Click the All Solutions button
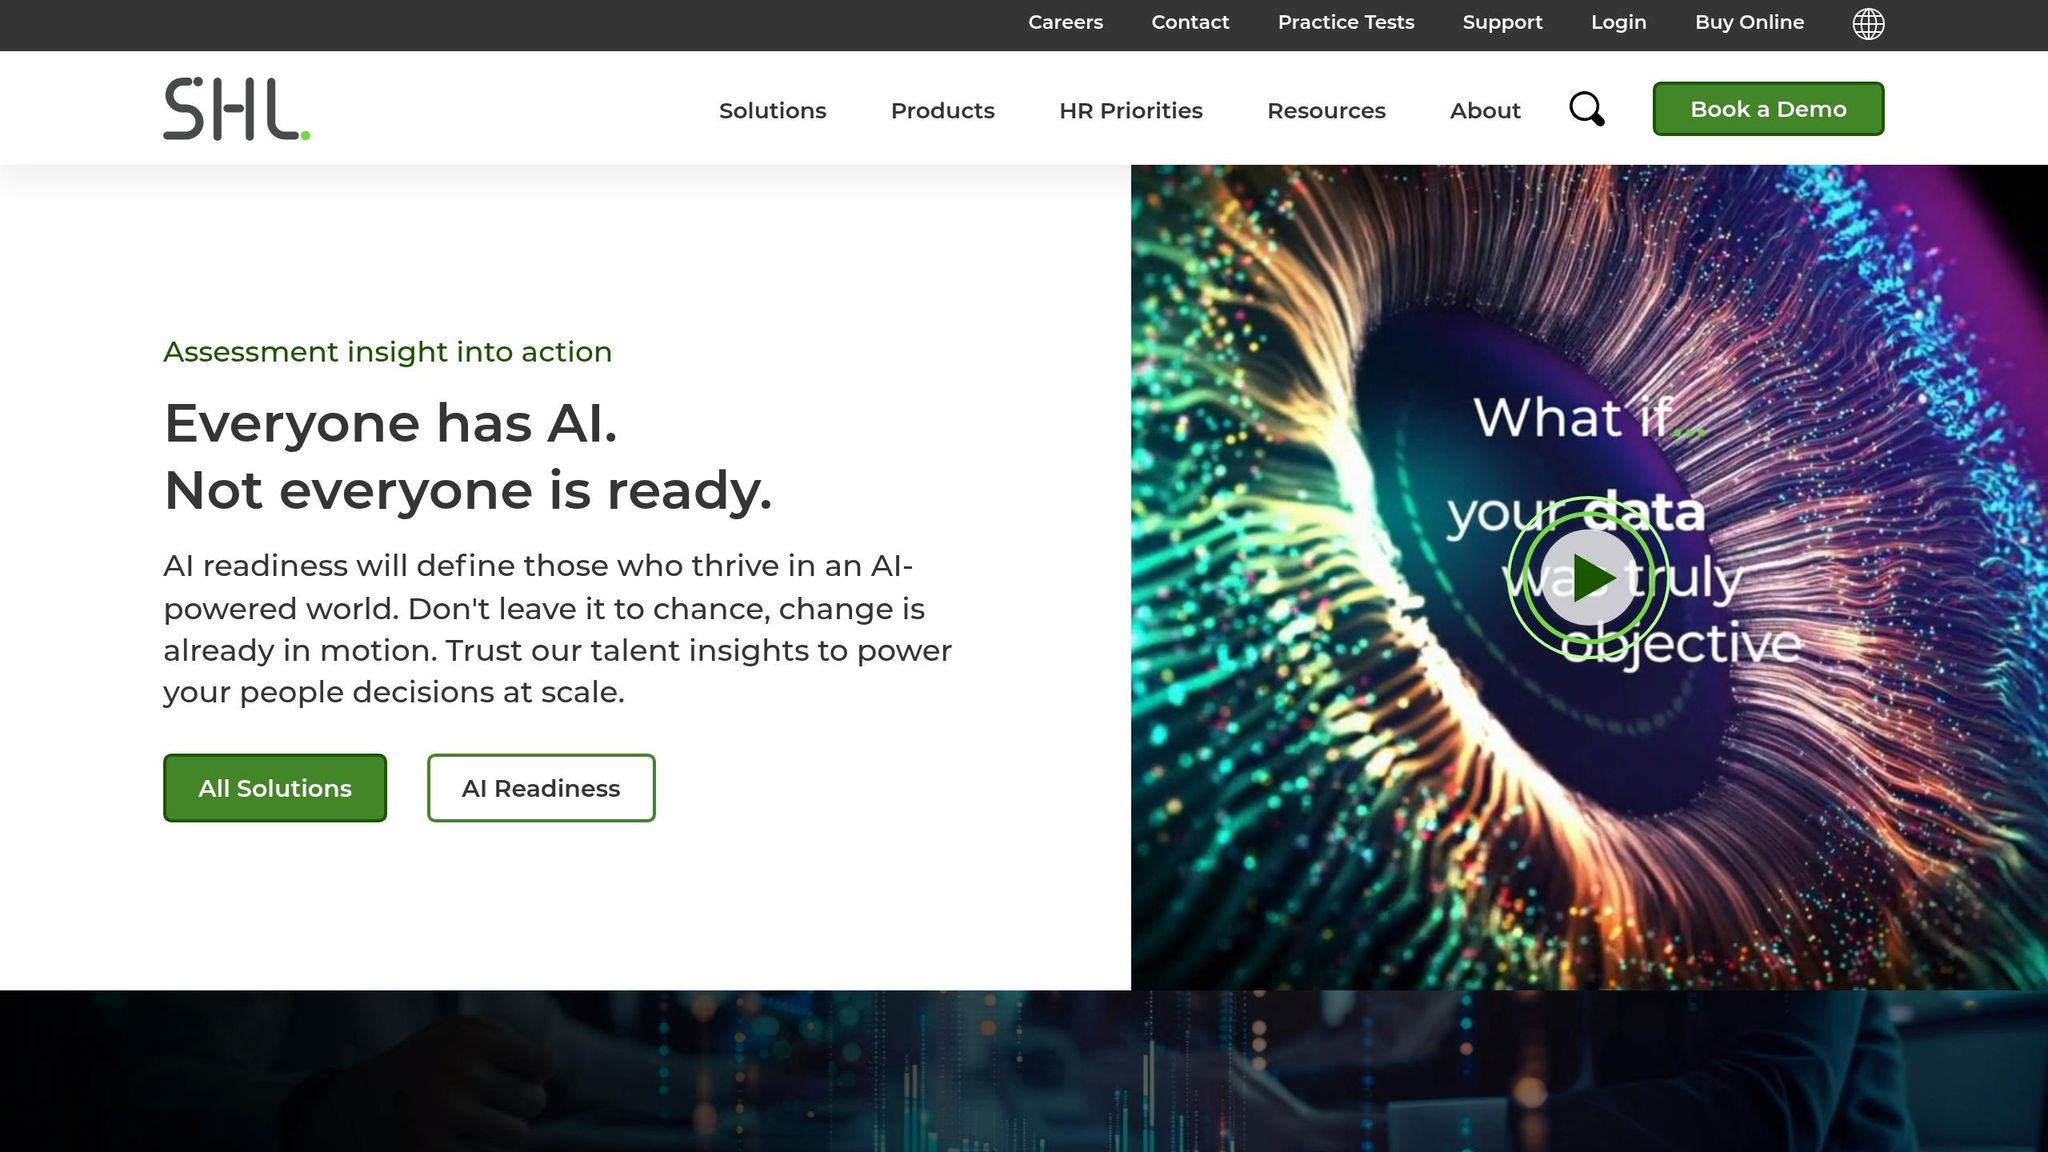2048x1152 pixels. point(275,788)
